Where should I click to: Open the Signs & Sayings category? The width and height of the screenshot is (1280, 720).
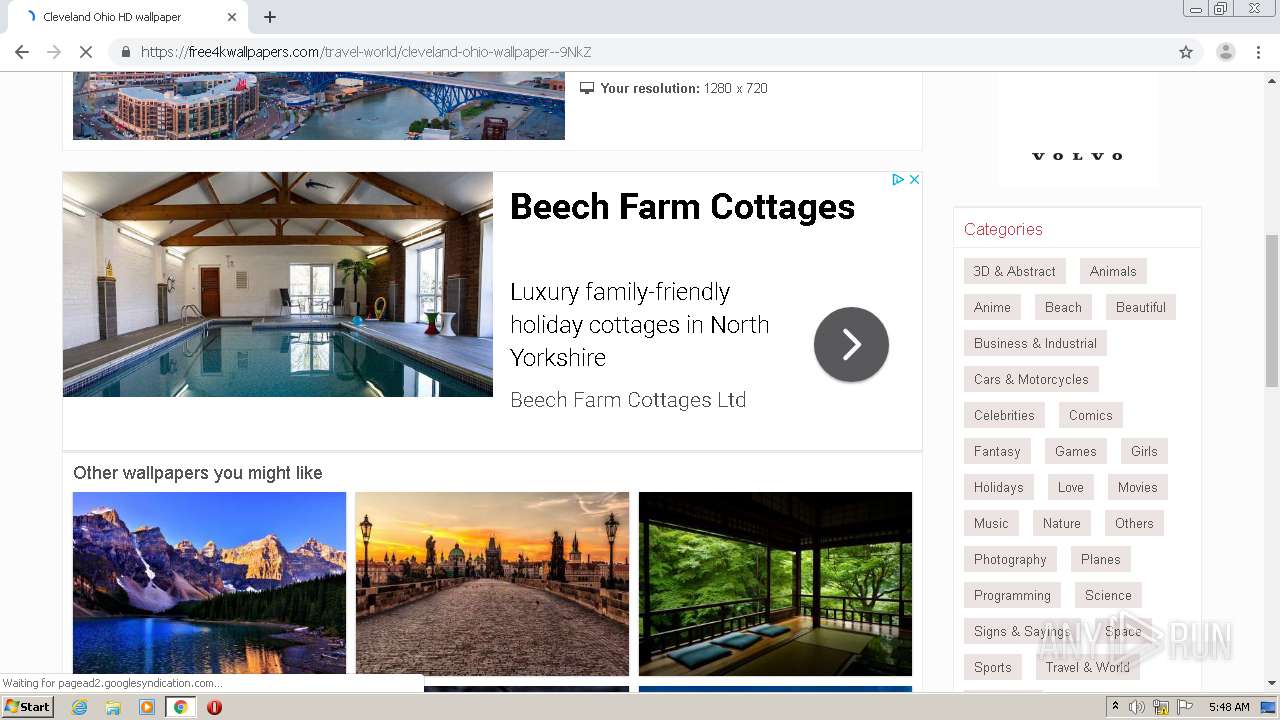(x=1022, y=631)
